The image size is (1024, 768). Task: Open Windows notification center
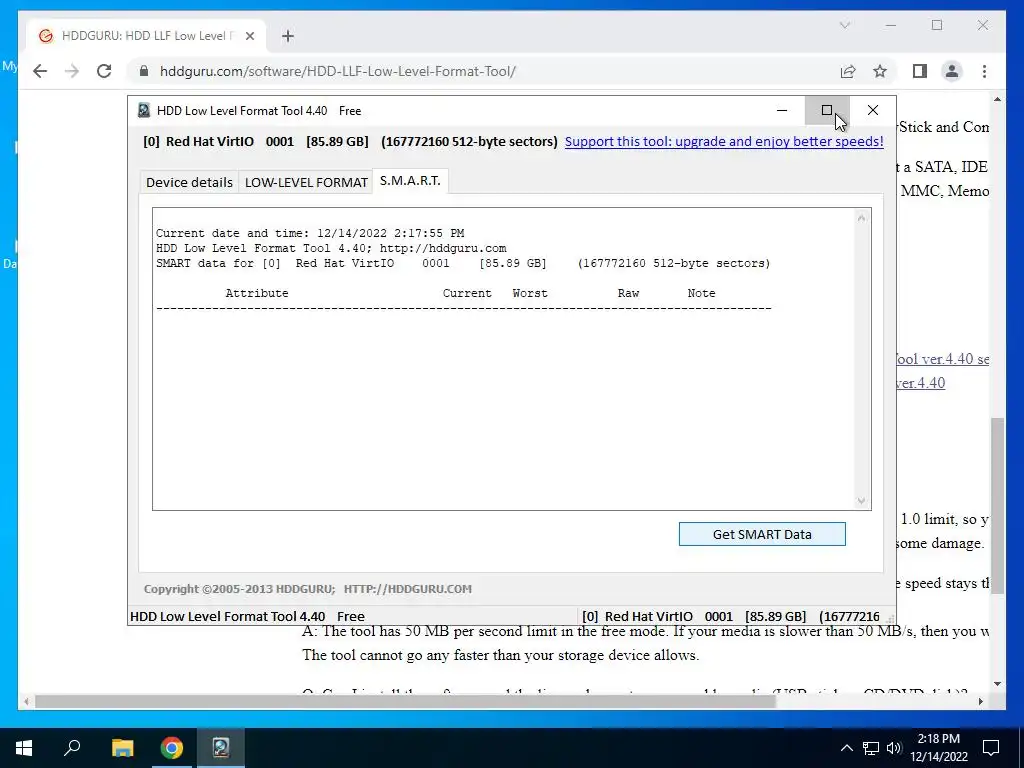pos(991,748)
